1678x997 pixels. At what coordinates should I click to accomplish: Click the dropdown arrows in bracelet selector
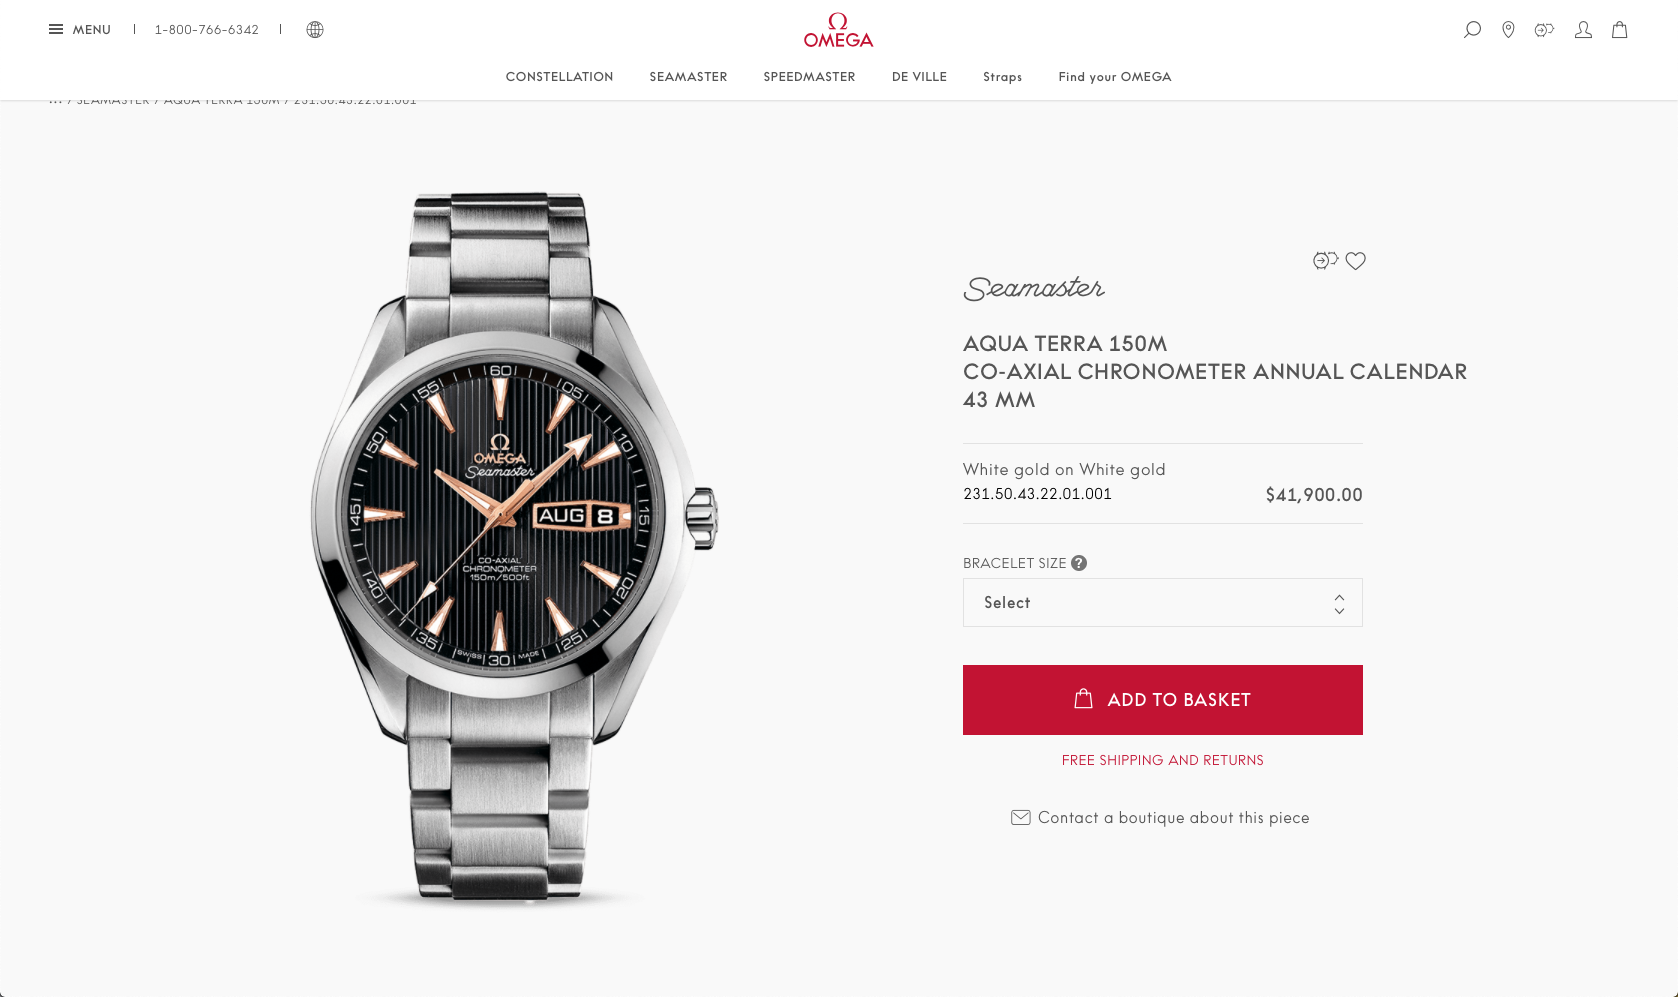(1339, 603)
